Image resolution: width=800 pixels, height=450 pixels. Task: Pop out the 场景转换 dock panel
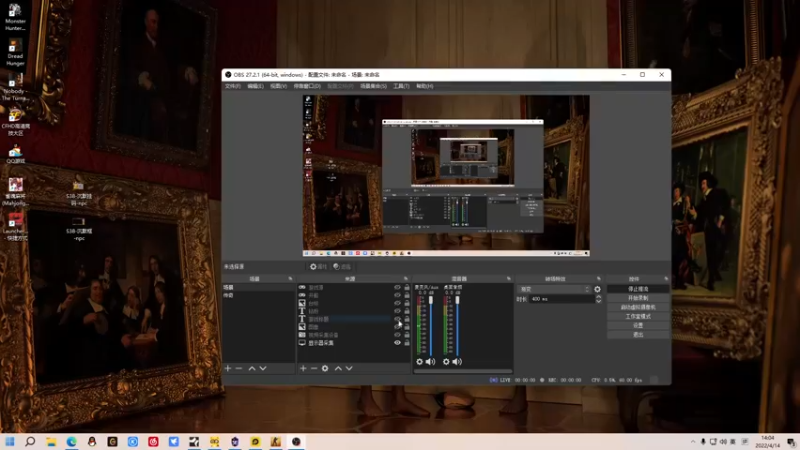(x=598, y=279)
